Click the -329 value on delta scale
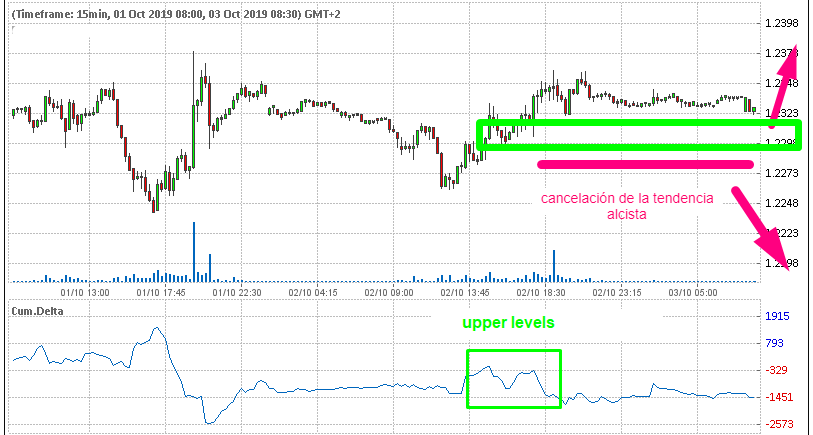 (x=778, y=370)
